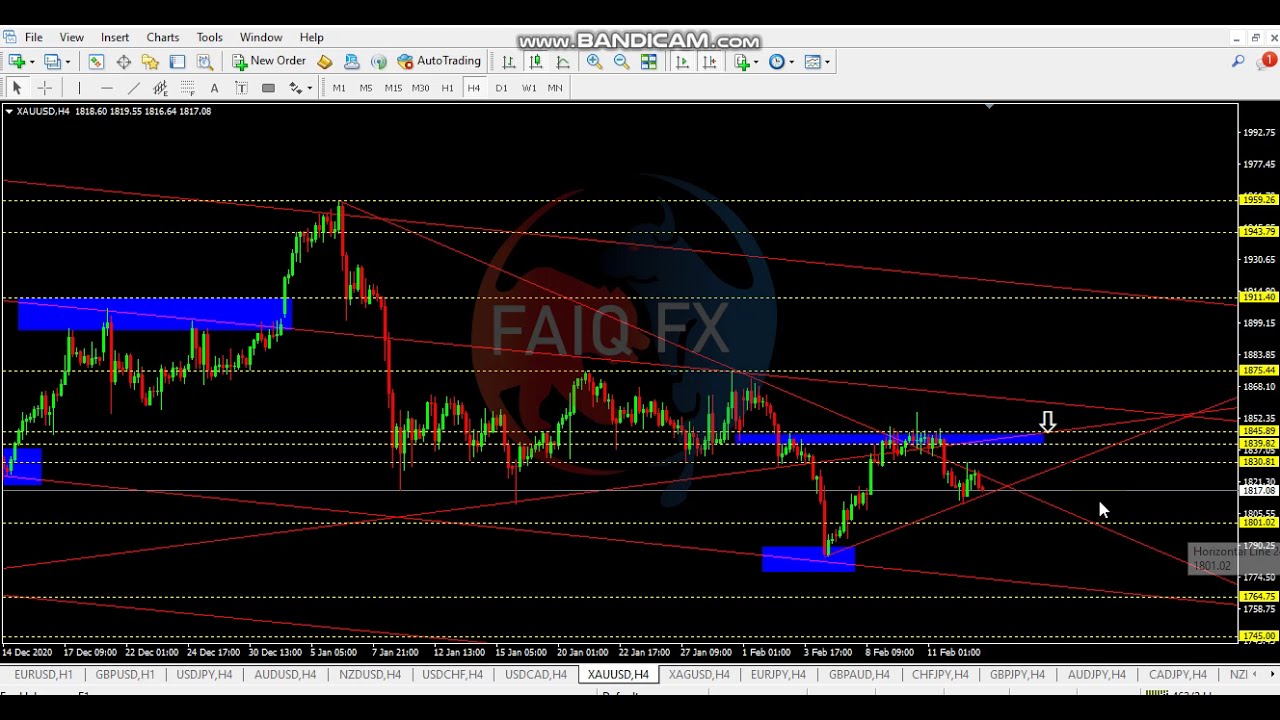The image size is (1280, 720).
Task: Switch to the USDCAD,H4 chart tab
Action: pos(536,675)
